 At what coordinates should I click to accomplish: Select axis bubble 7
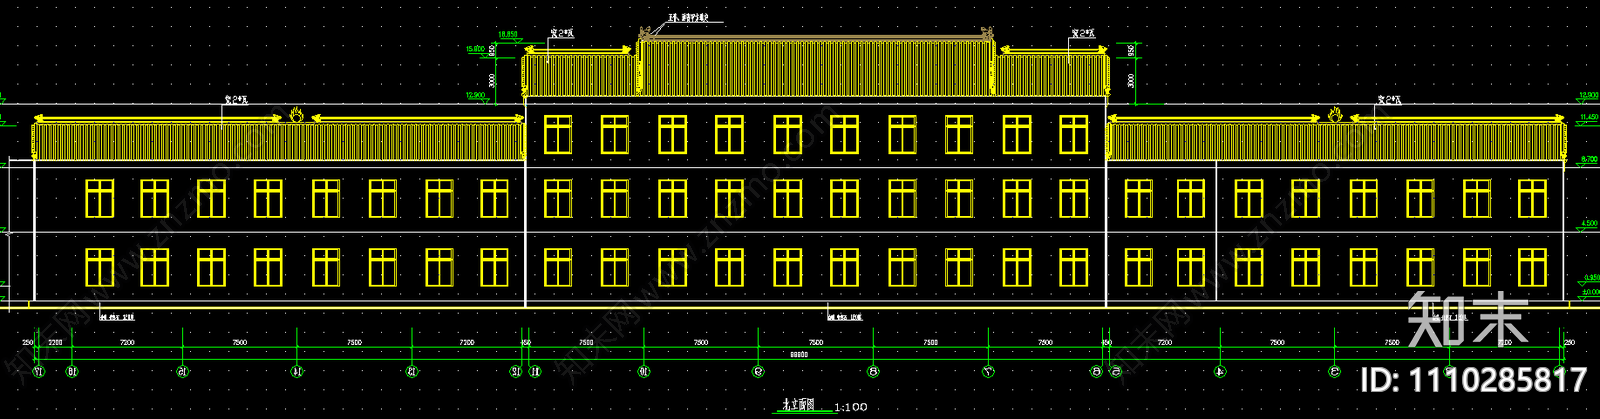click(988, 372)
